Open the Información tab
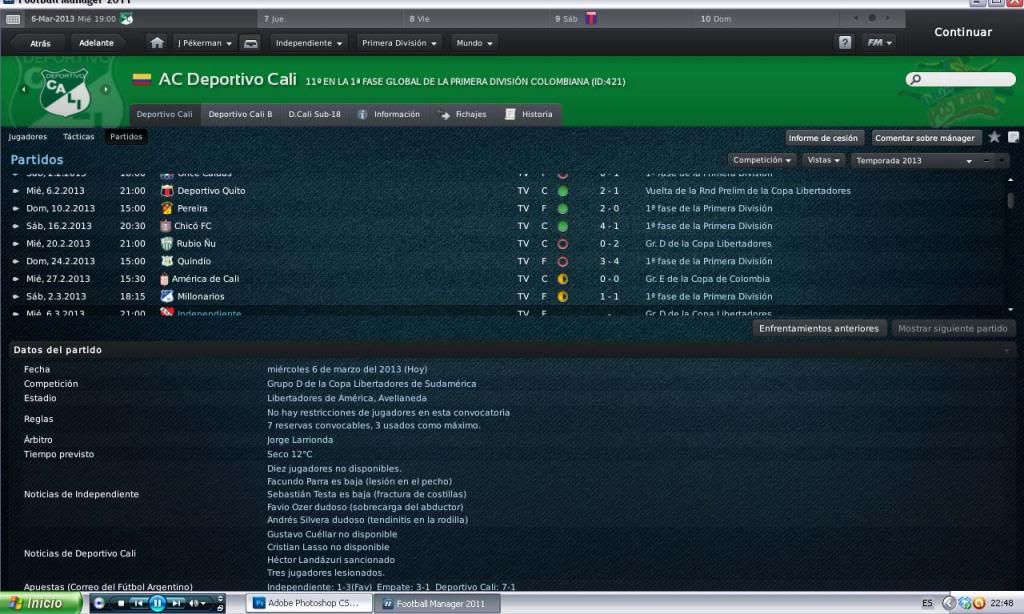The height and width of the screenshot is (614, 1024). [389, 114]
